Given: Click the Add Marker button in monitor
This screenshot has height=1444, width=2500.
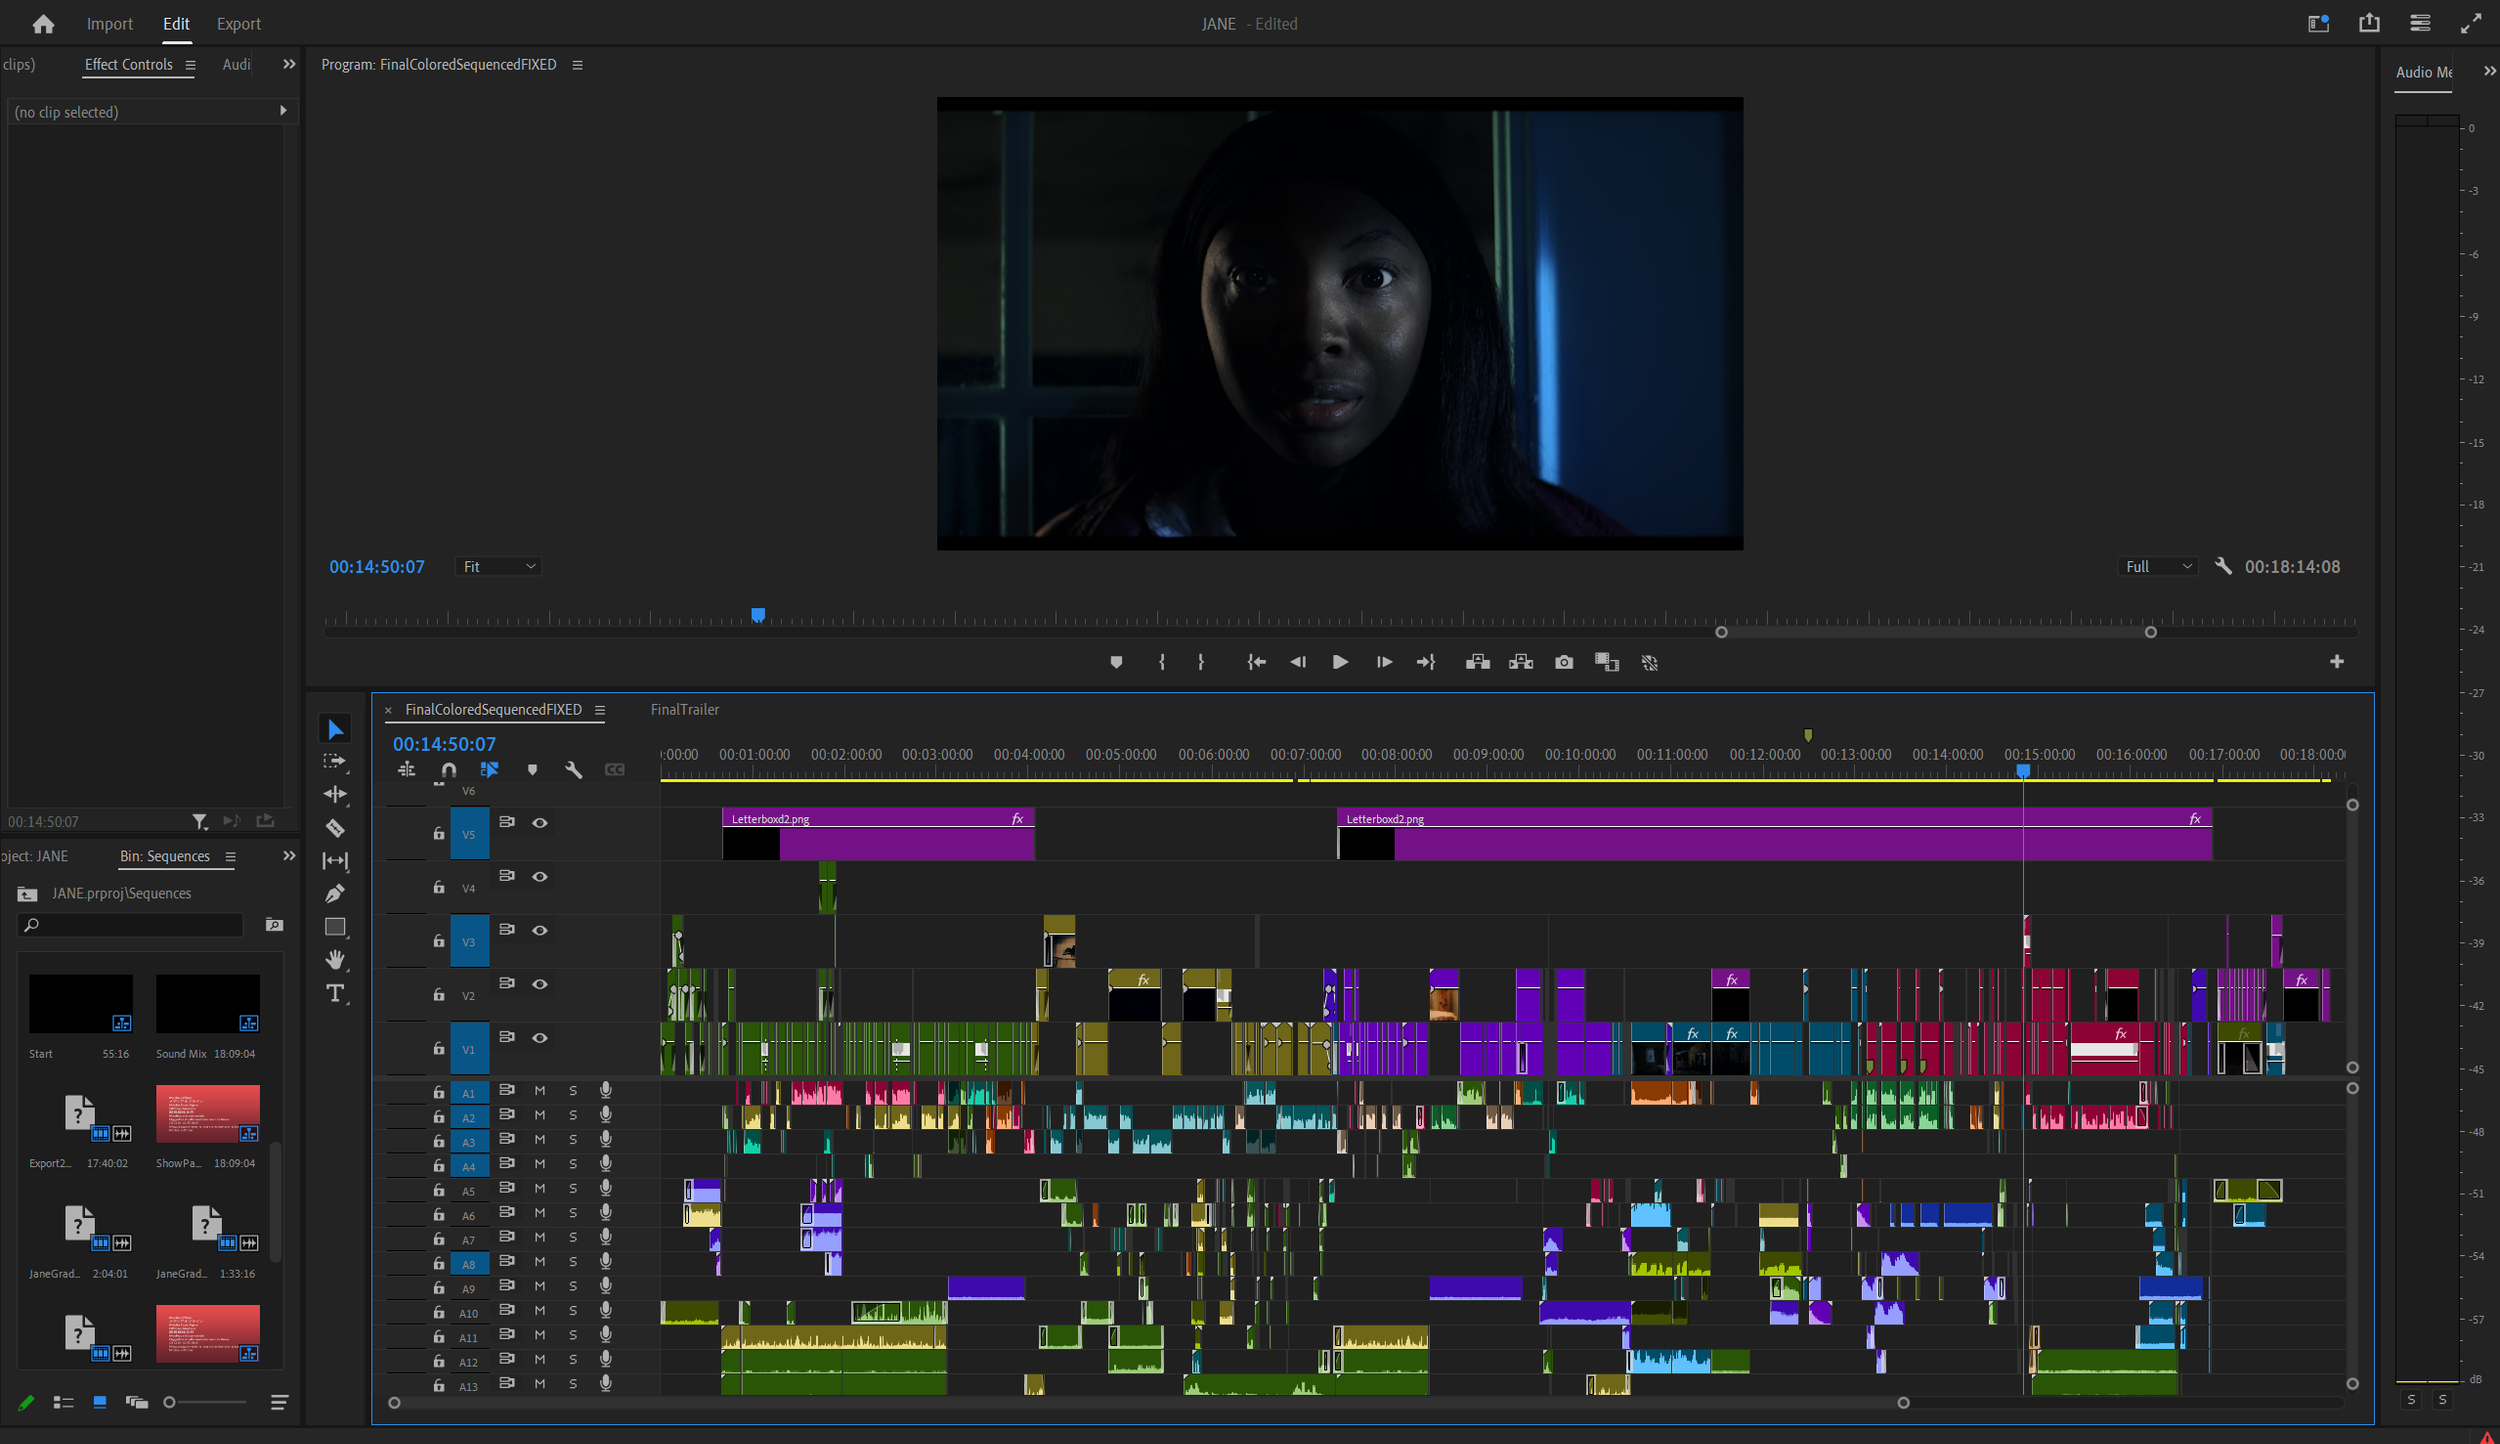Looking at the screenshot, I should 1116,662.
